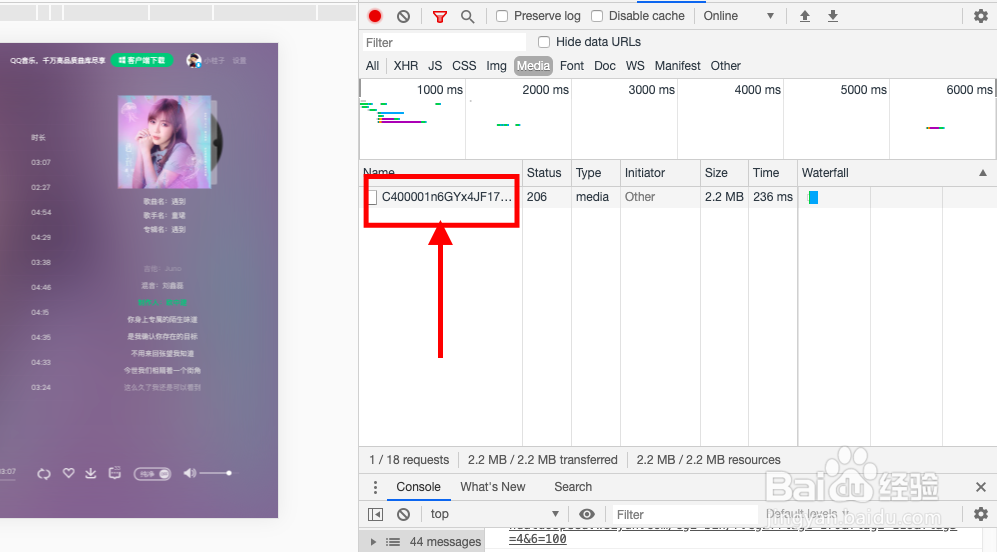Image resolution: width=997 pixels, height=552 pixels.
Task: Open the console drawer three-dot menu
Action: point(375,487)
